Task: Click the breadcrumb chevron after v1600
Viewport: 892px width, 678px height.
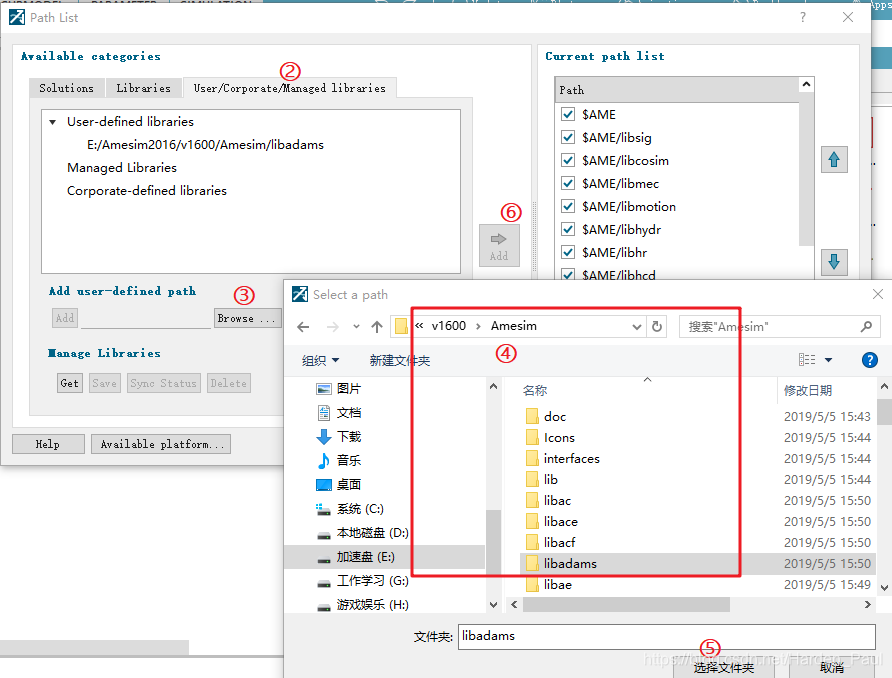Action: click(478, 326)
